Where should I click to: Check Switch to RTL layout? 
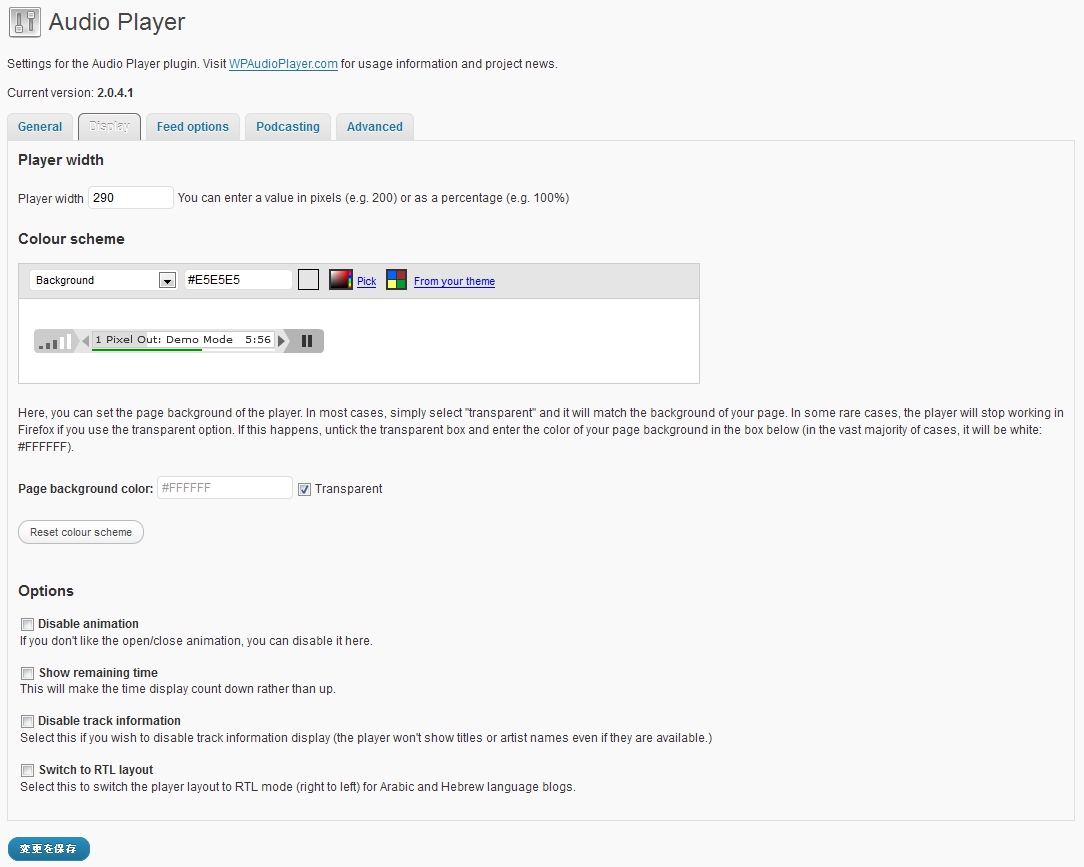point(27,770)
